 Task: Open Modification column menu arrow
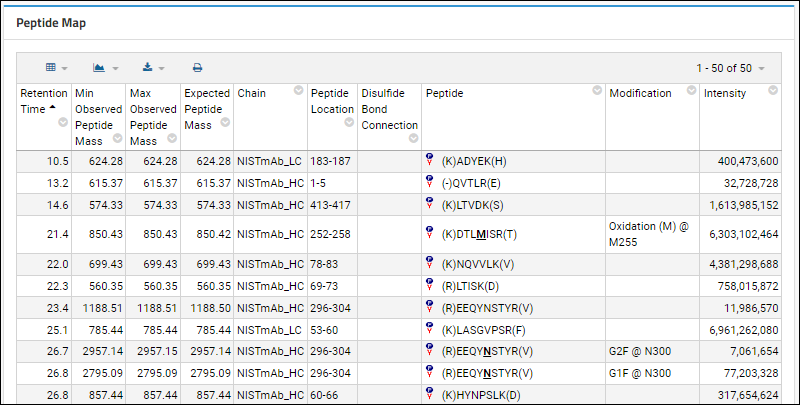(691, 90)
